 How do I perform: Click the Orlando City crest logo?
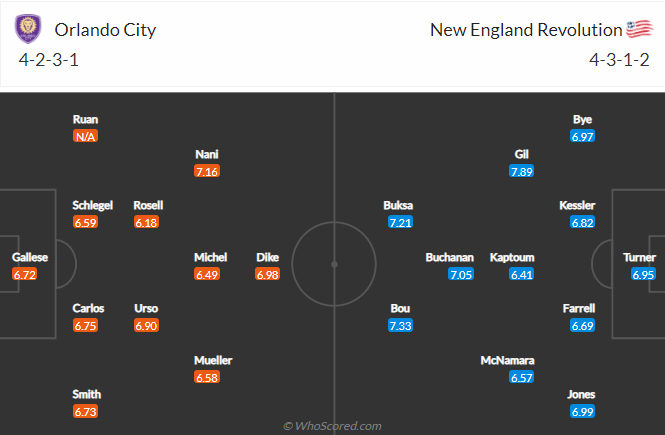coord(28,28)
